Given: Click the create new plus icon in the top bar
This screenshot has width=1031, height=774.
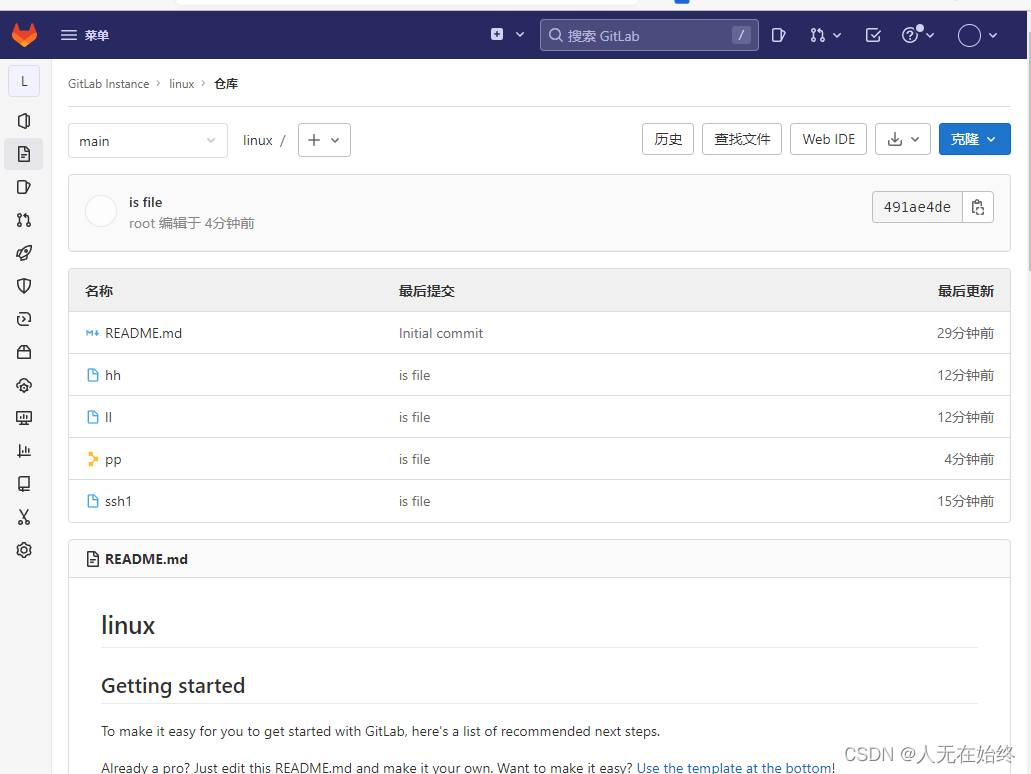Looking at the screenshot, I should pyautogui.click(x=497, y=34).
